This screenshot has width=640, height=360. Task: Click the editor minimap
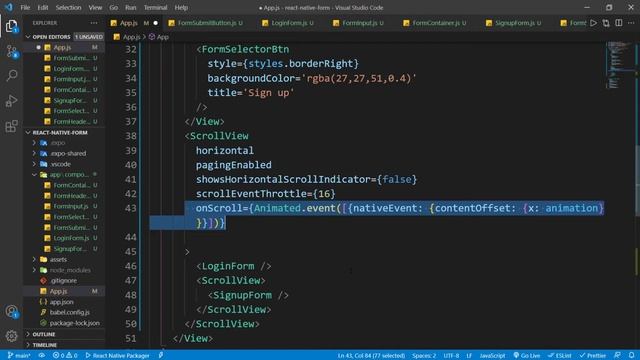[620, 65]
